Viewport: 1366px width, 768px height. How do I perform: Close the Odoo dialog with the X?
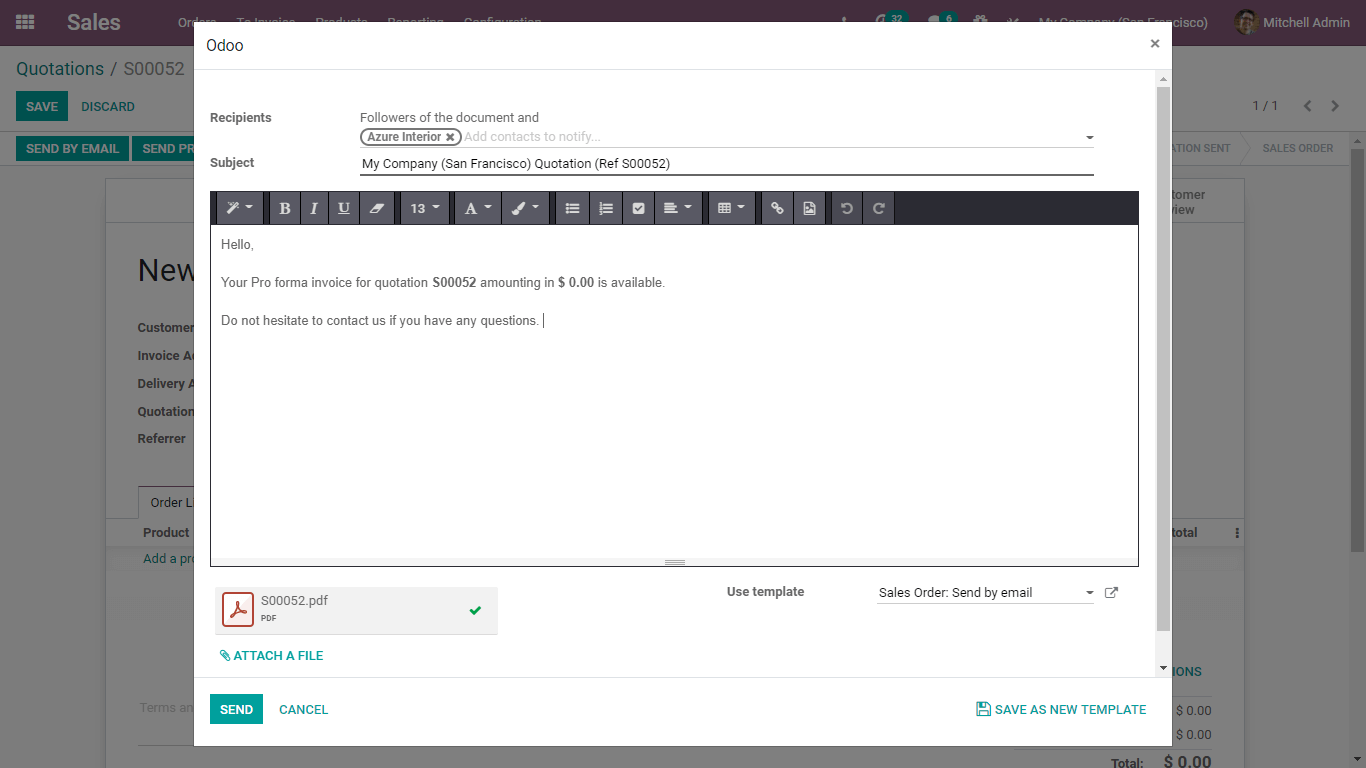coord(1155,44)
